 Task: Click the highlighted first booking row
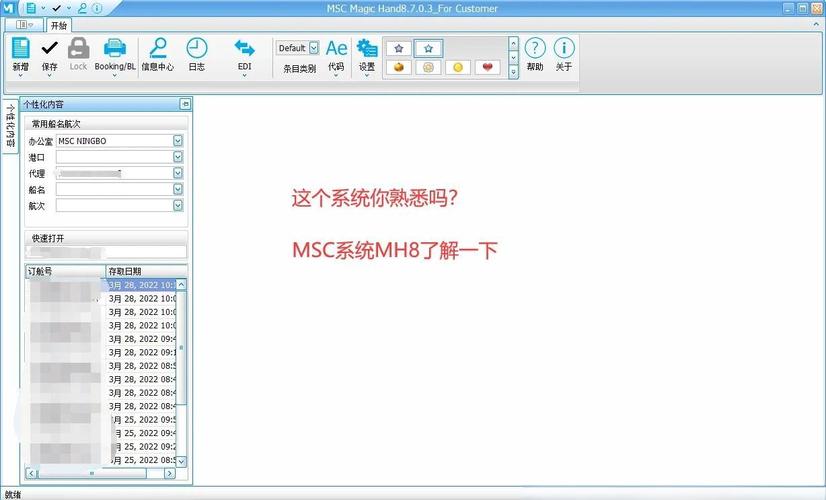101,285
